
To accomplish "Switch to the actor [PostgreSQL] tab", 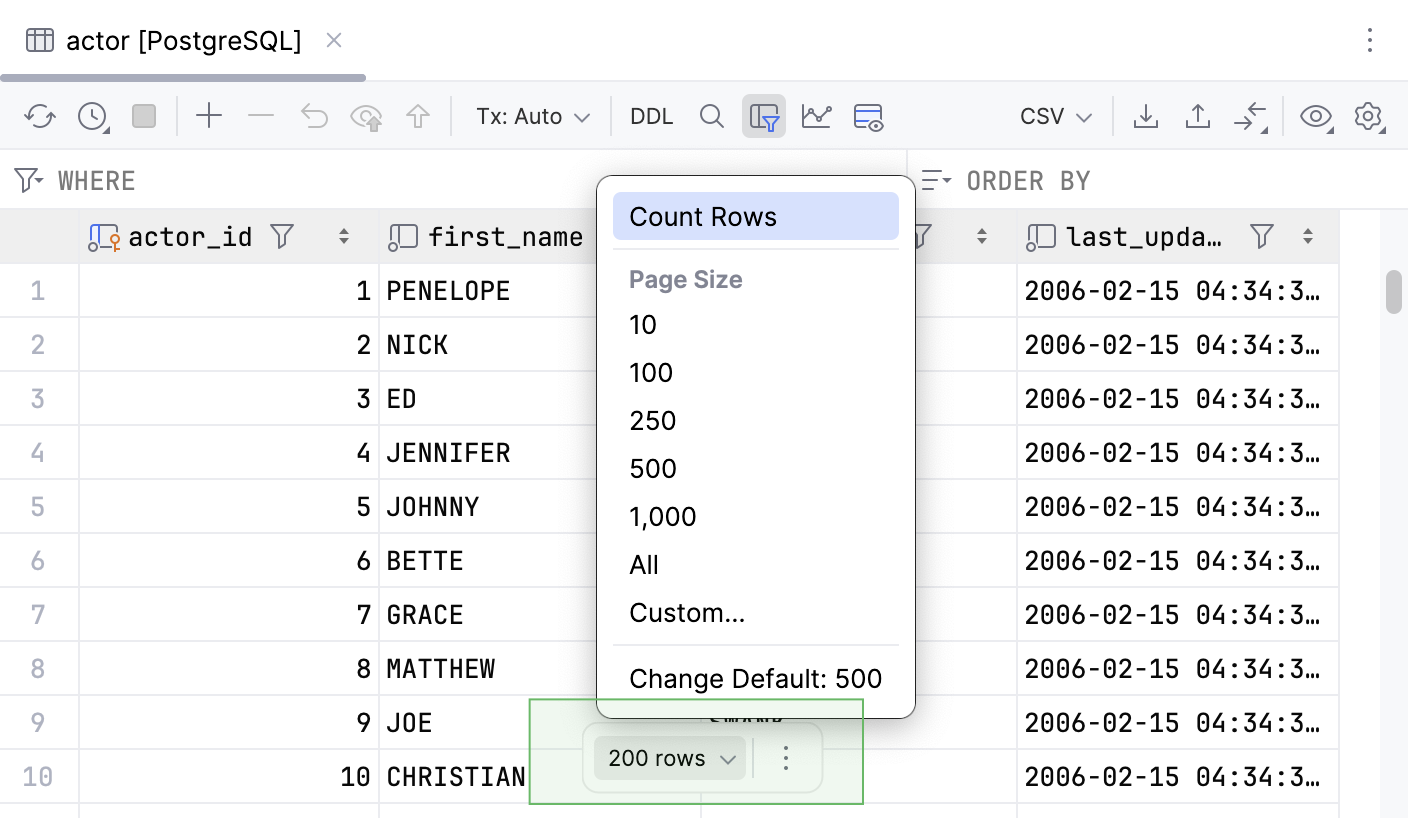I will click(x=170, y=40).
